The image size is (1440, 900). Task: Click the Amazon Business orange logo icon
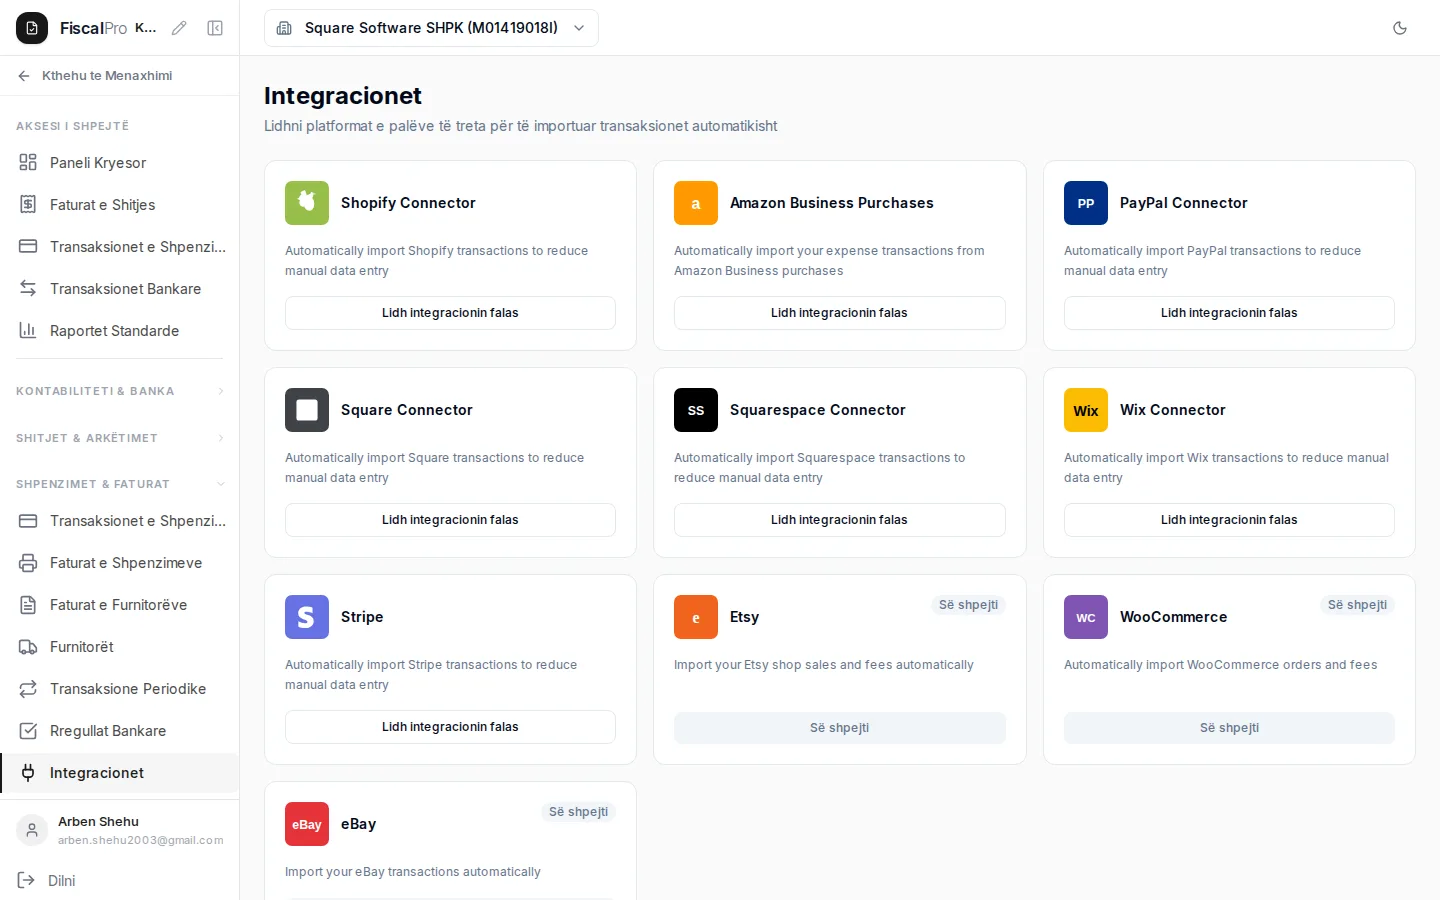coord(696,203)
